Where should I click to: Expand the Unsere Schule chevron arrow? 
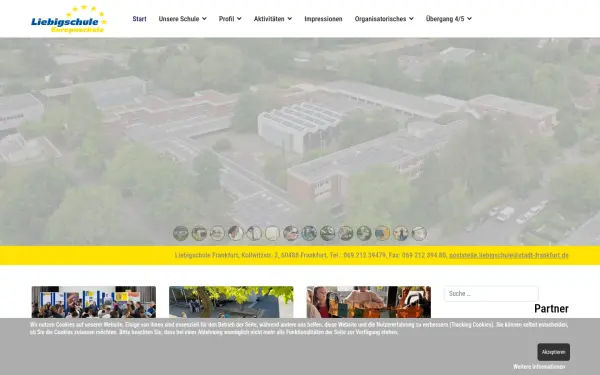[204, 19]
